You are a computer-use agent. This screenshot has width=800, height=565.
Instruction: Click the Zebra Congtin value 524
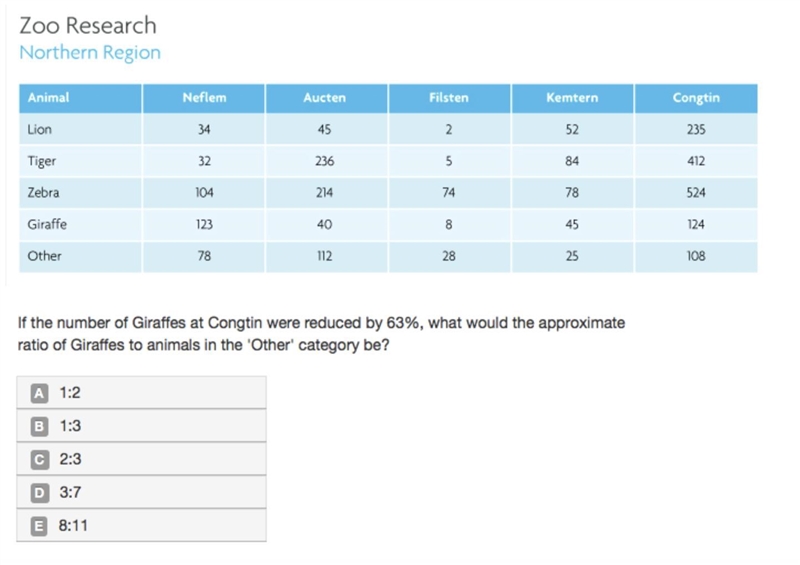point(696,192)
